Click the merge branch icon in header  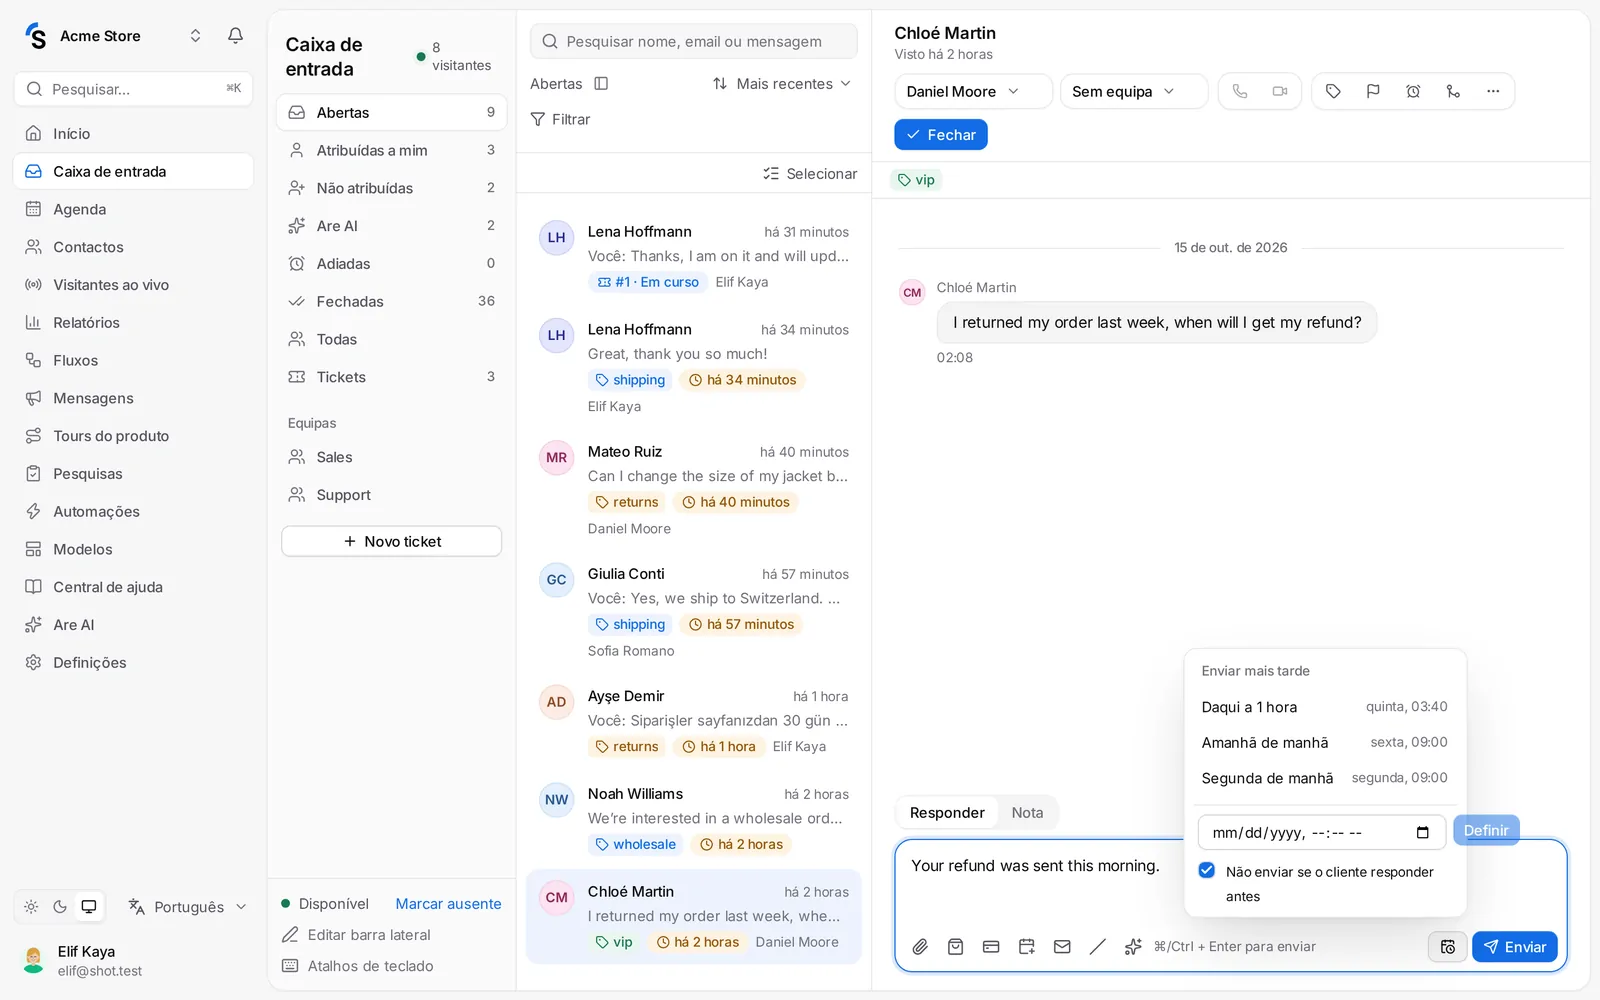pos(1453,91)
